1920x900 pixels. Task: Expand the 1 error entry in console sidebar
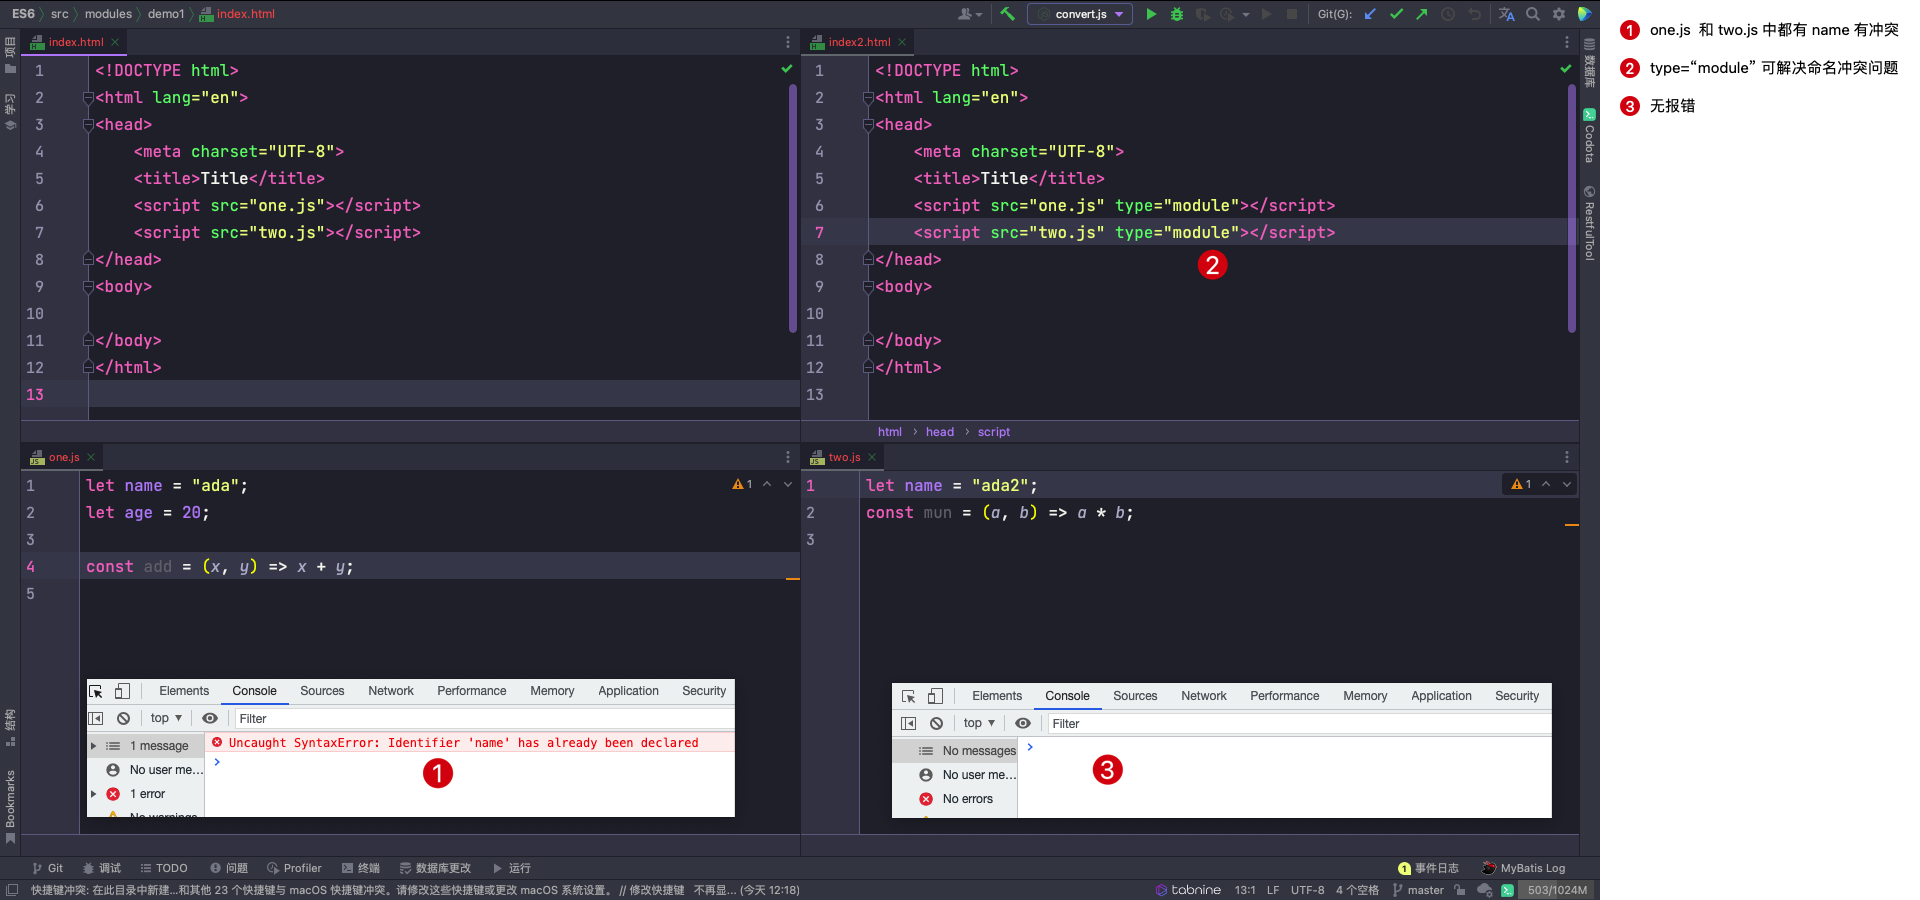(x=94, y=794)
